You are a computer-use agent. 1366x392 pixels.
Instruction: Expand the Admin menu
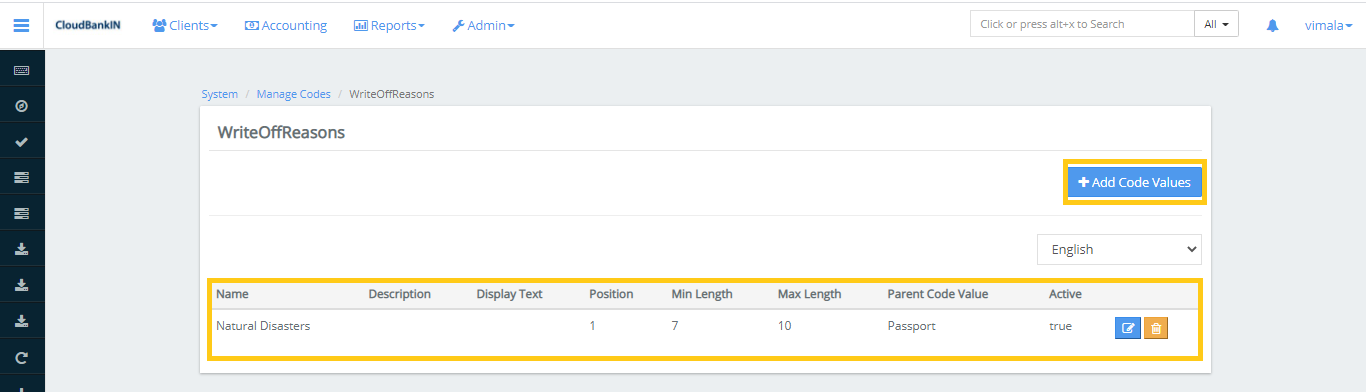tap(483, 25)
